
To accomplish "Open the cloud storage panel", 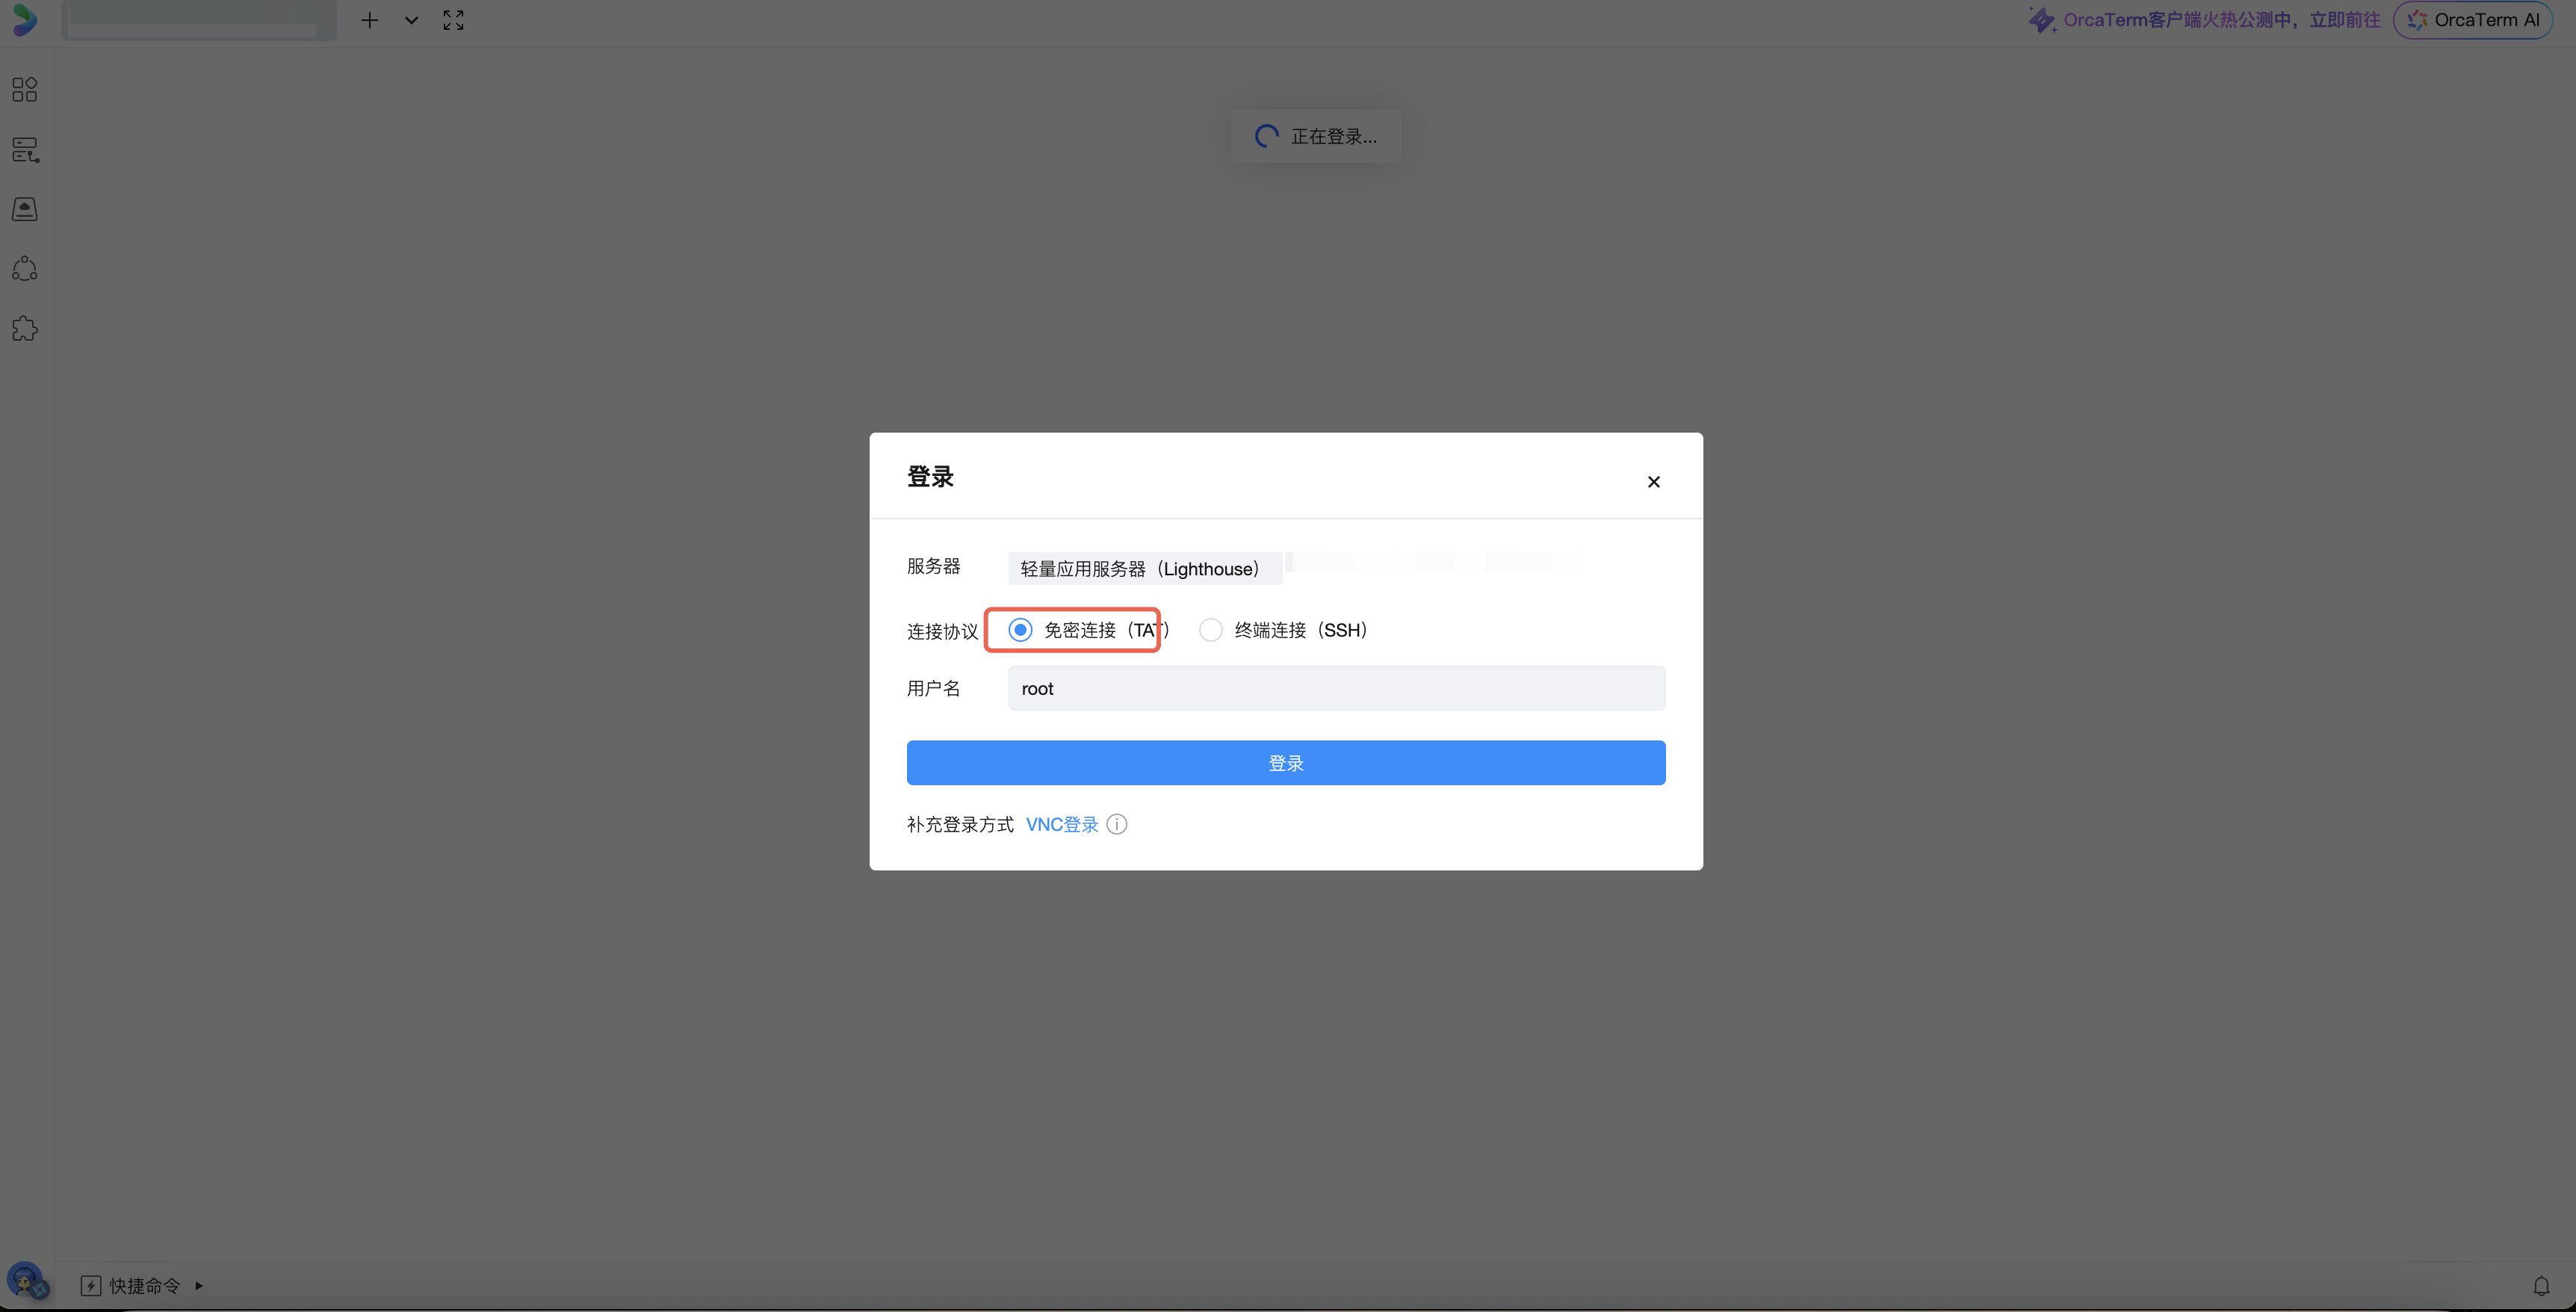I will click(x=25, y=209).
